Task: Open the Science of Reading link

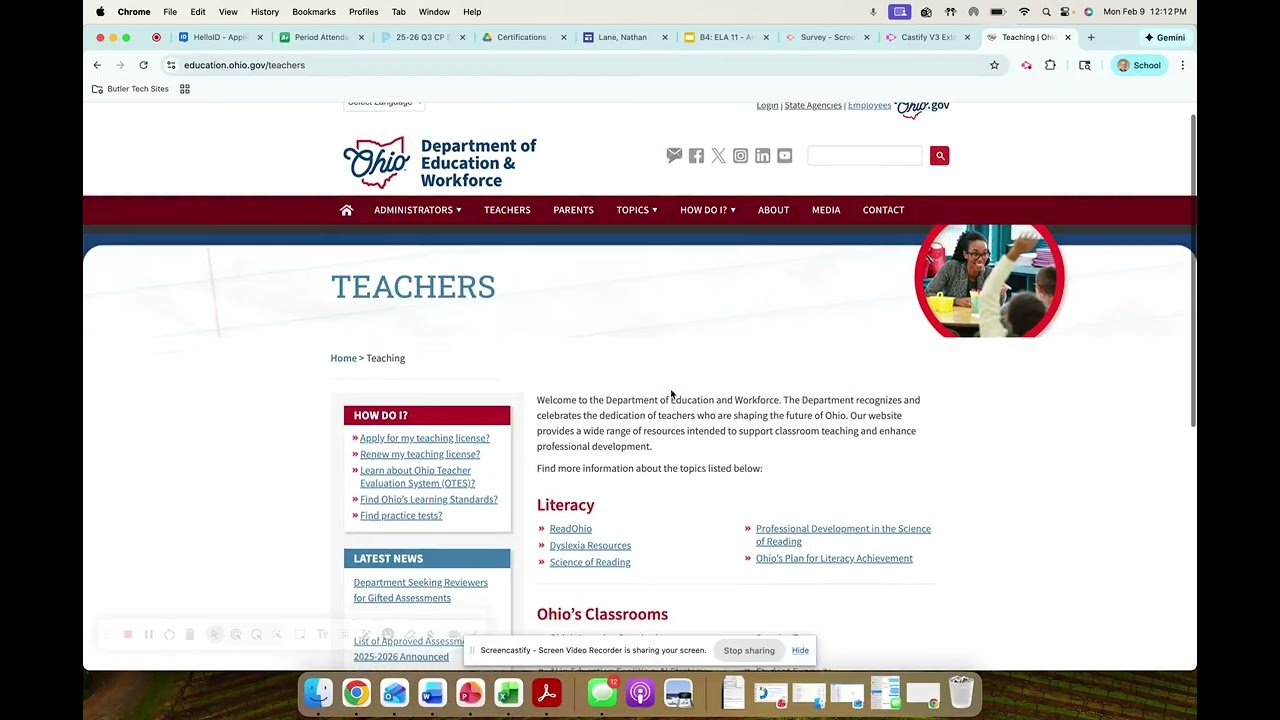Action: coord(590,562)
